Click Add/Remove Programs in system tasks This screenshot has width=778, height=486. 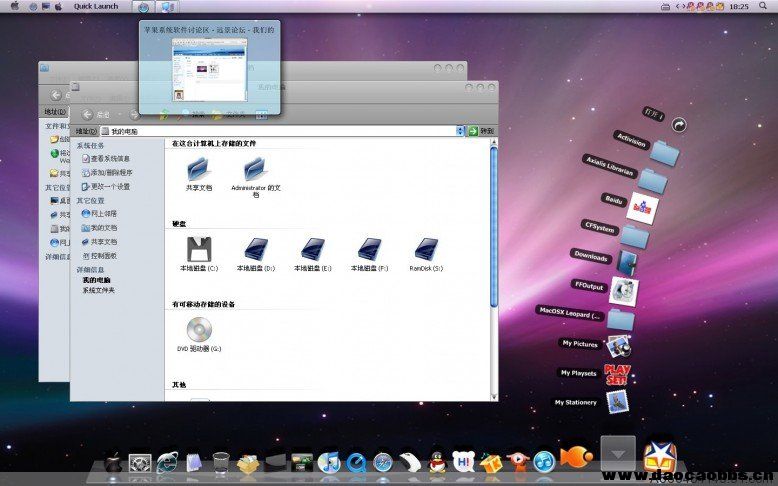[x=110, y=172]
